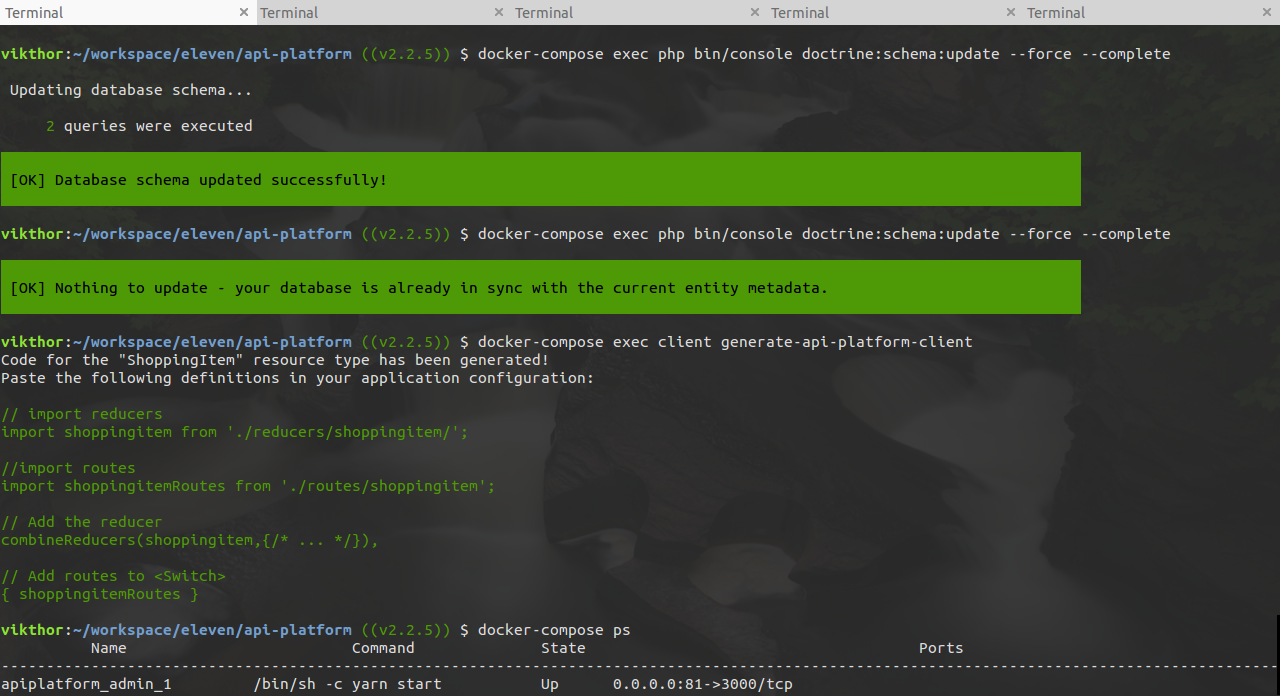The image size is (1280, 696).
Task: Click the apiplatform_admin_1 container row
Action: point(400,684)
